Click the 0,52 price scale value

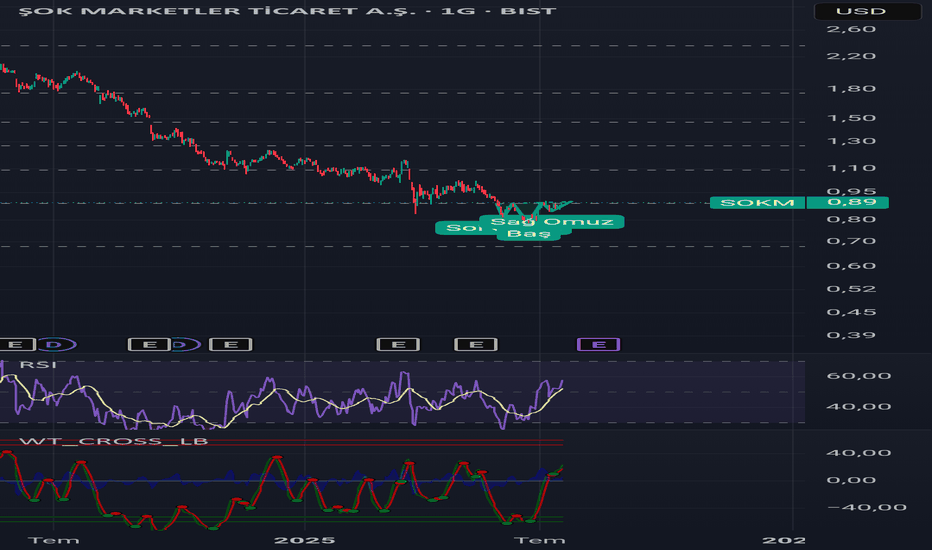click(x=851, y=289)
